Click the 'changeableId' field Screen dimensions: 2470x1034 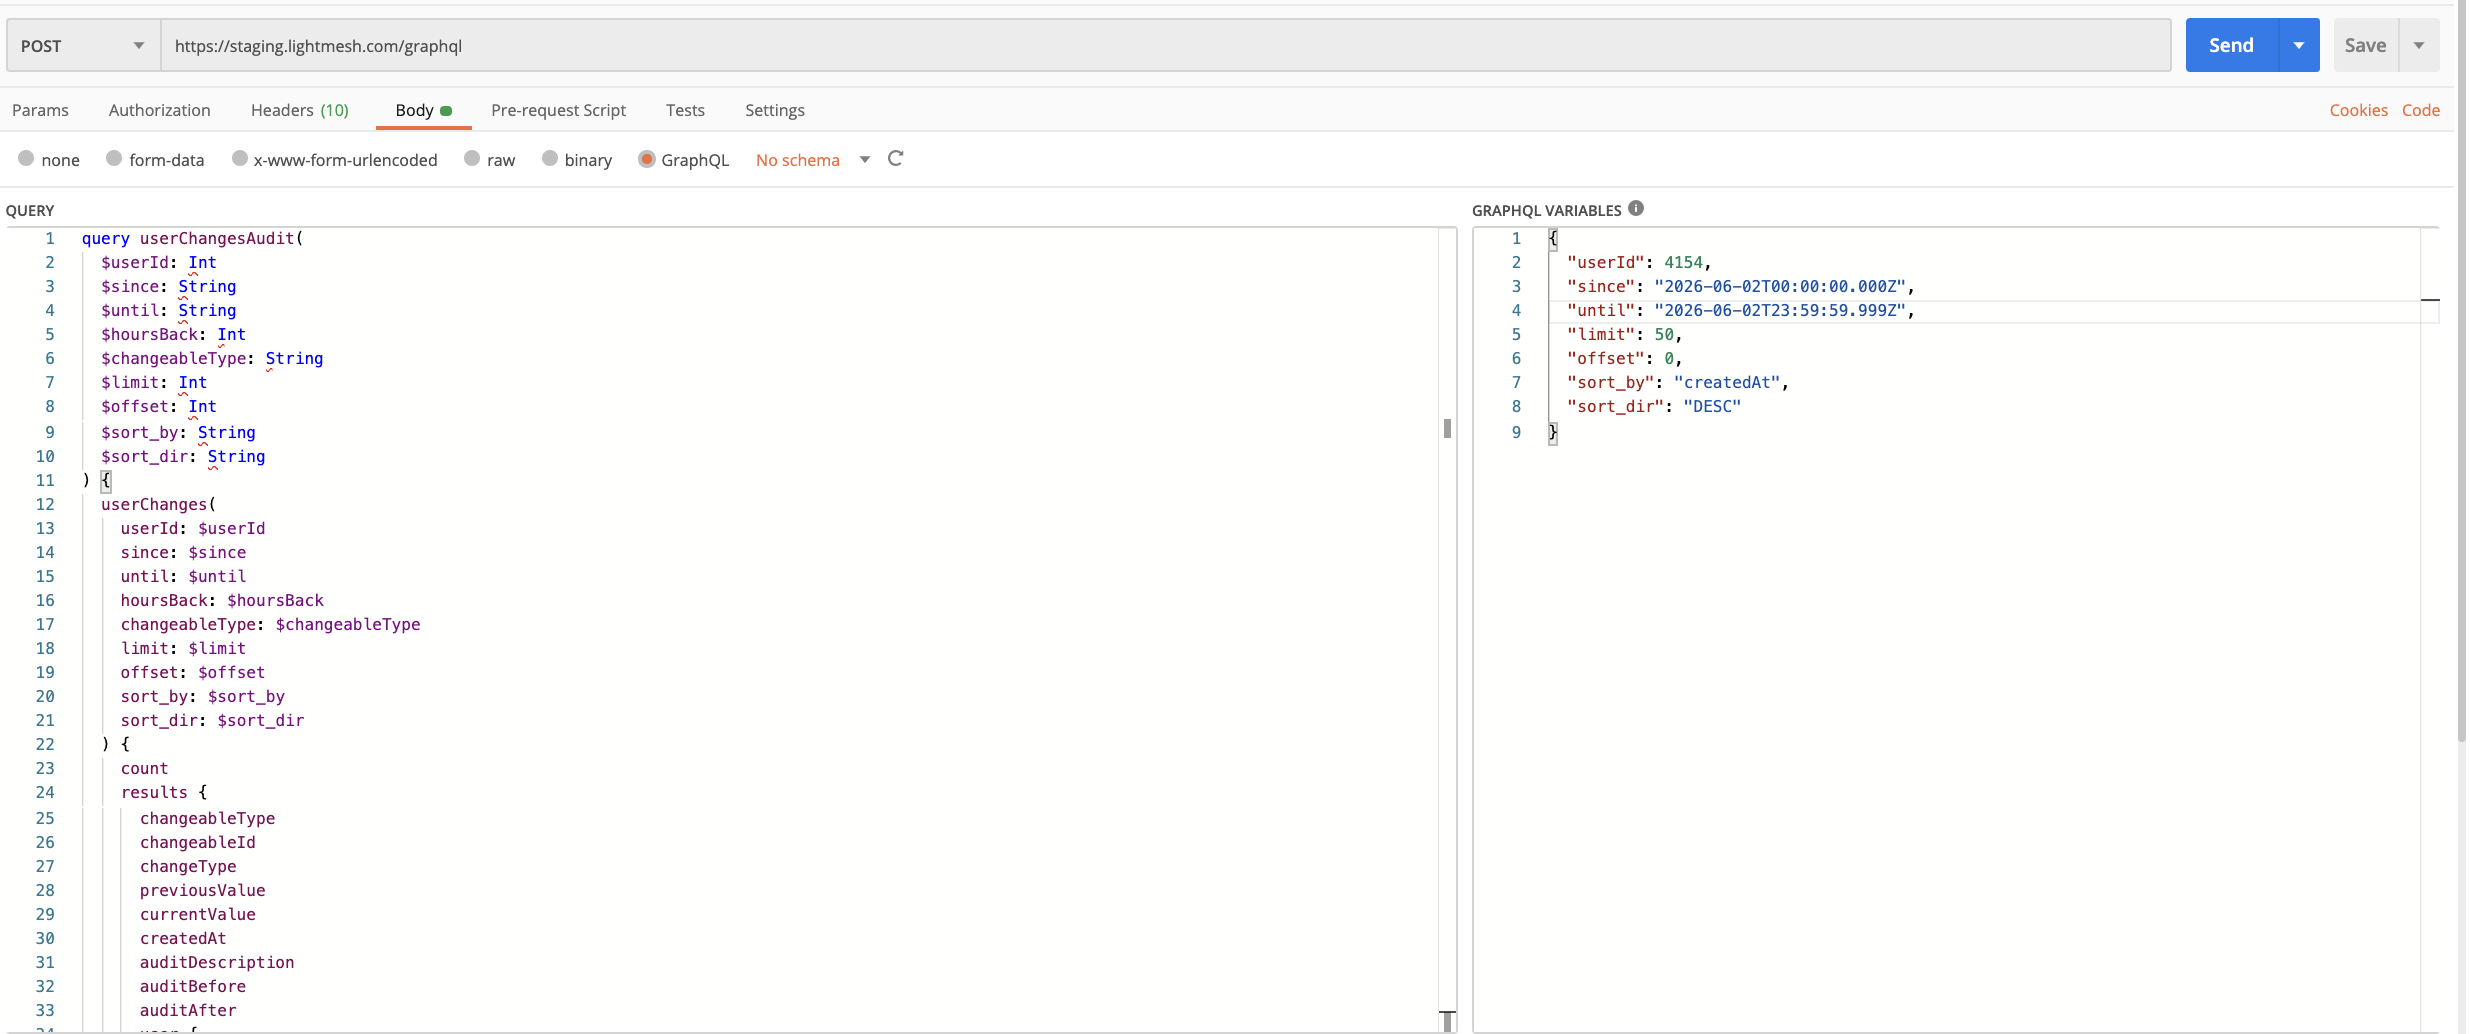click(197, 842)
